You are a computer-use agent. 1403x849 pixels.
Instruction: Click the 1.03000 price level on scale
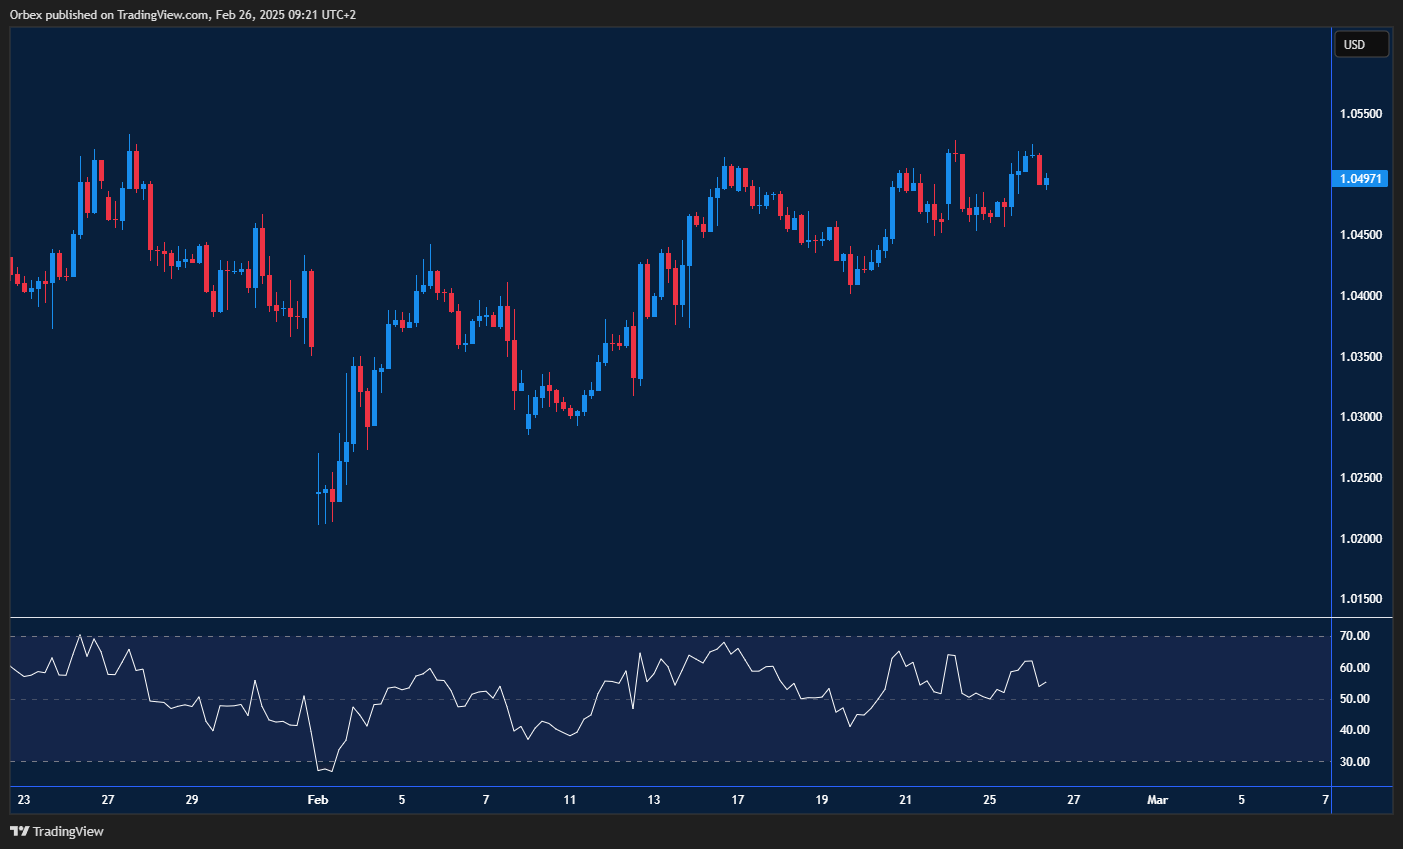point(1360,417)
